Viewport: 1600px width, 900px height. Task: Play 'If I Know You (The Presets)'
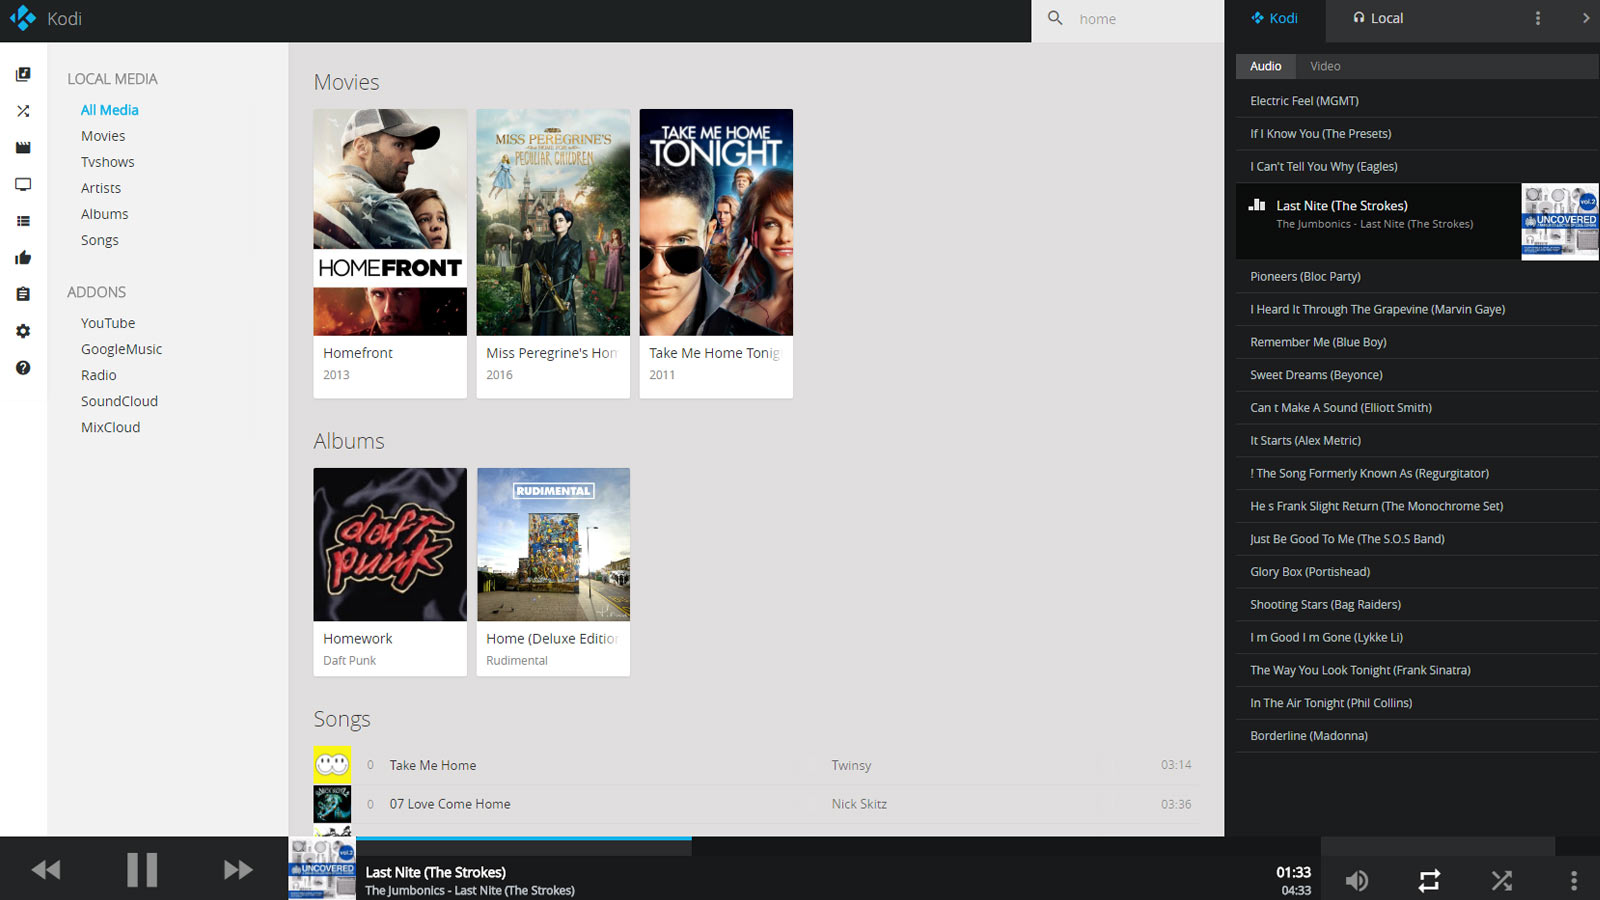(1417, 134)
